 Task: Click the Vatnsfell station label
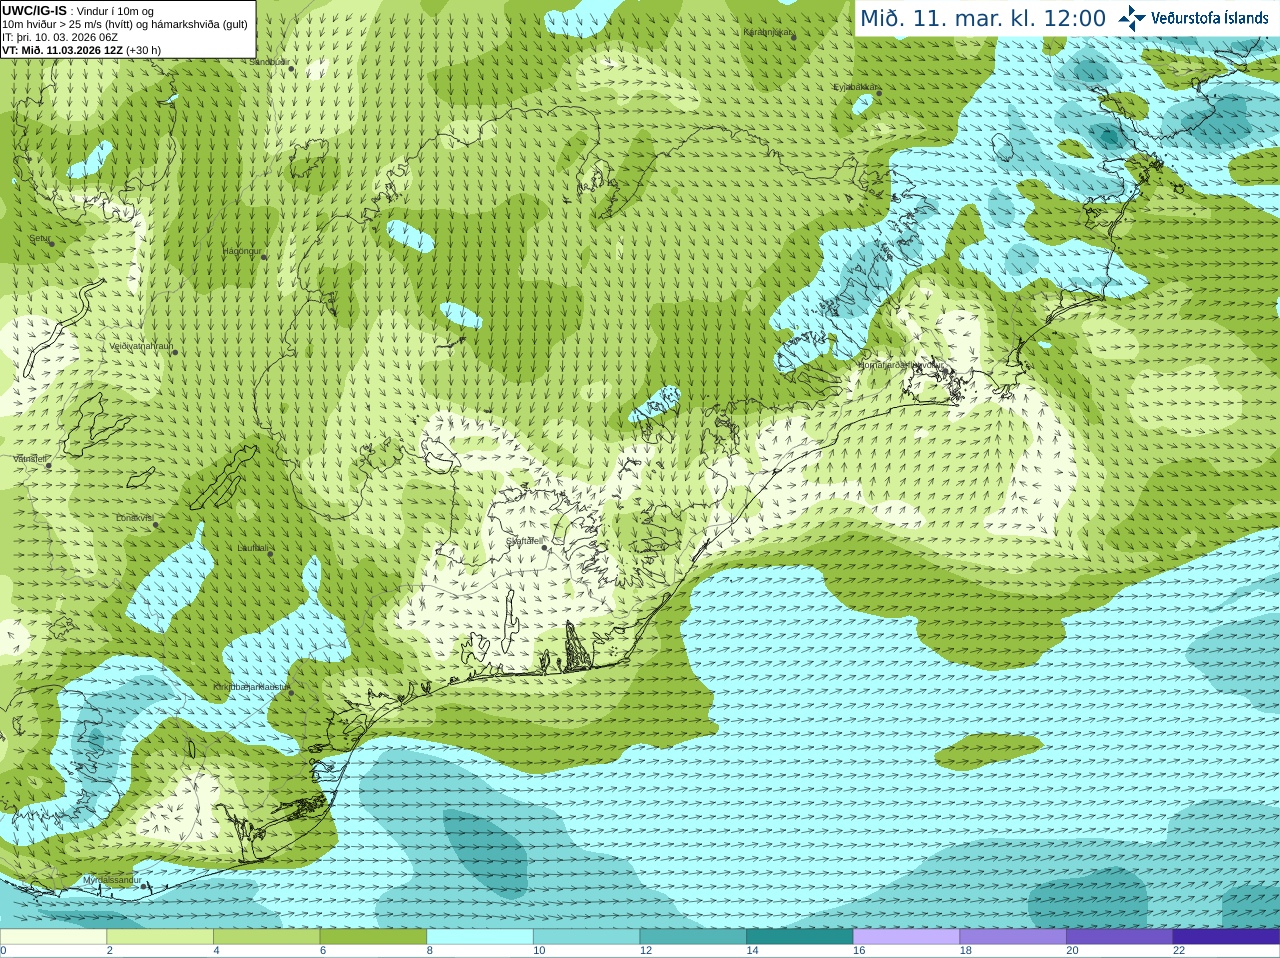coord(29,459)
